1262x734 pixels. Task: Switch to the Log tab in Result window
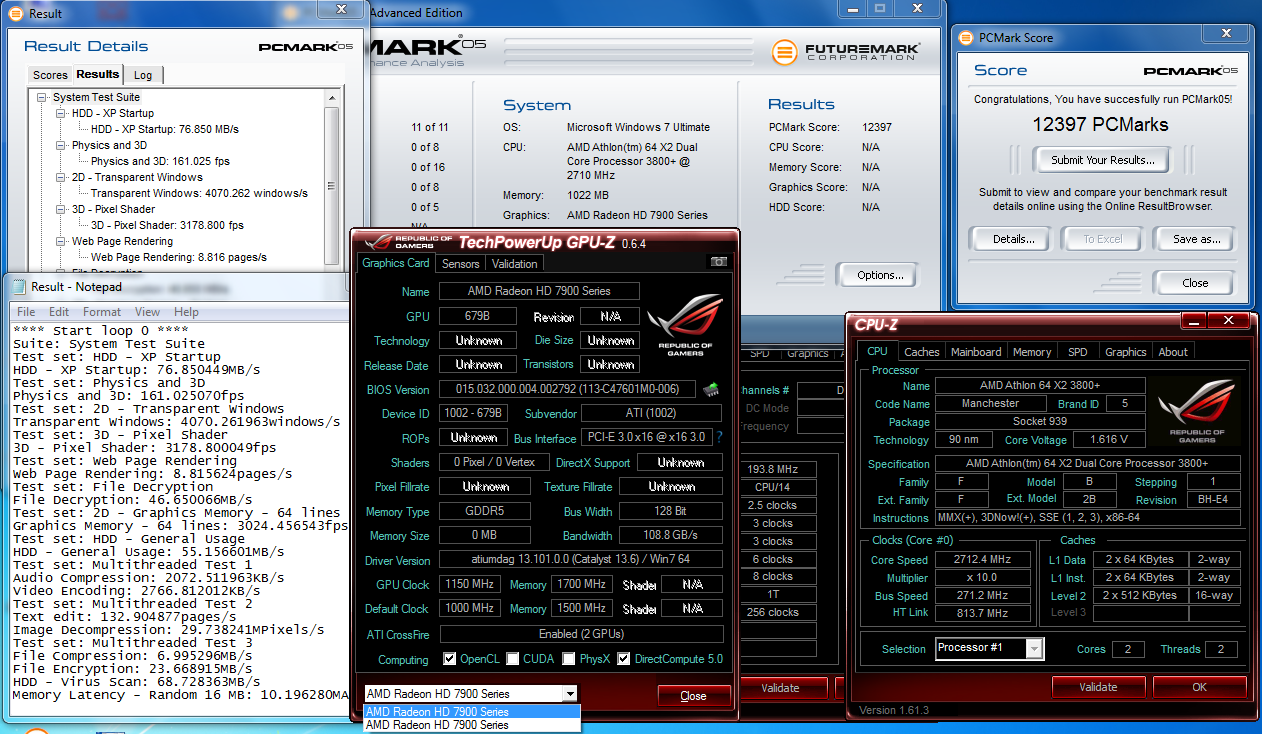(143, 75)
